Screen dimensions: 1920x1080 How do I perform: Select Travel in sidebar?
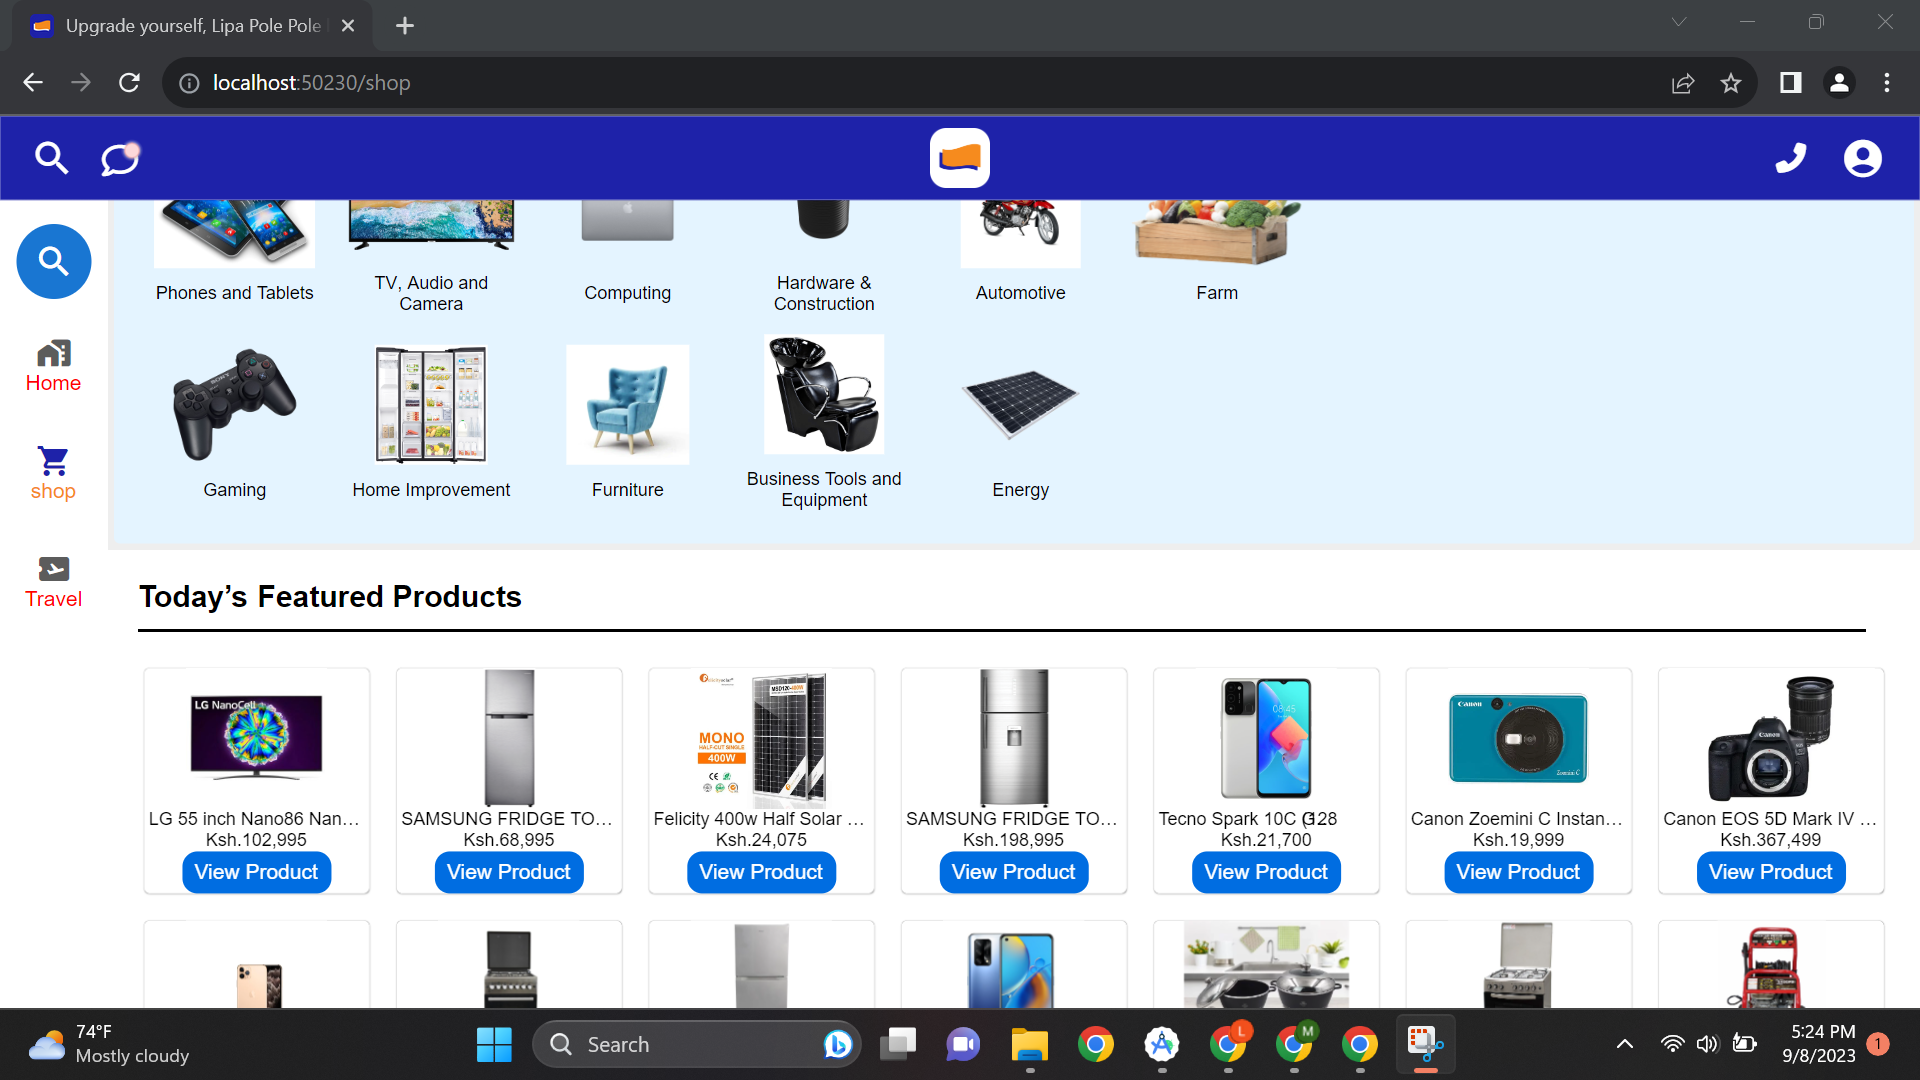pos(53,582)
